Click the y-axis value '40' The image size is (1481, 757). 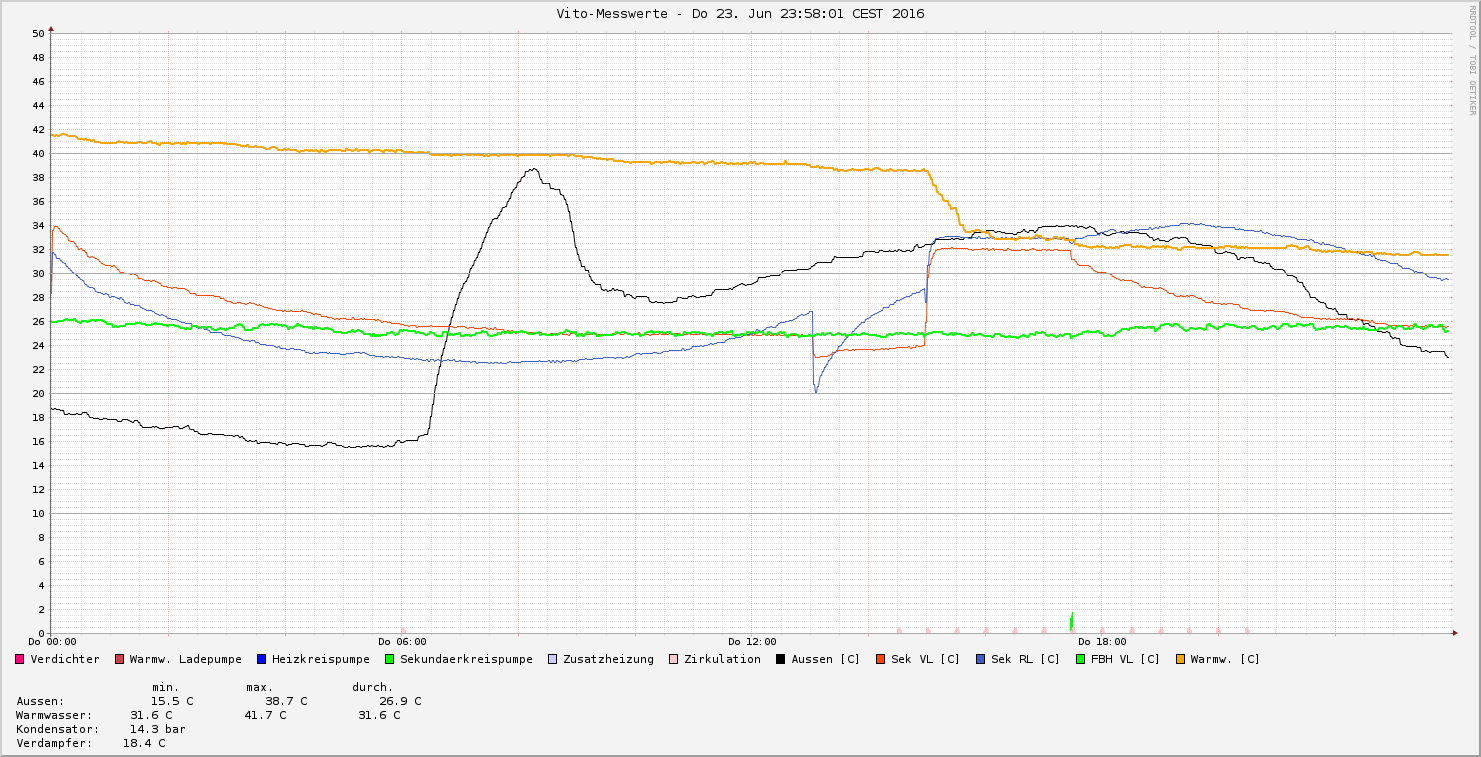tap(38, 154)
